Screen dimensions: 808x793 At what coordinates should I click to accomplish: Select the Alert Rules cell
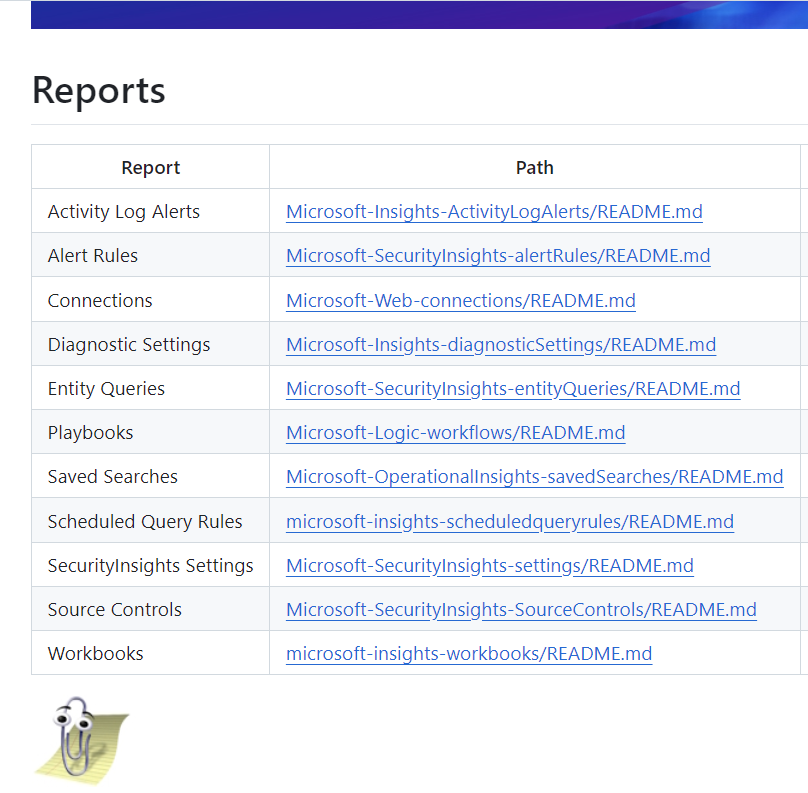(150, 255)
